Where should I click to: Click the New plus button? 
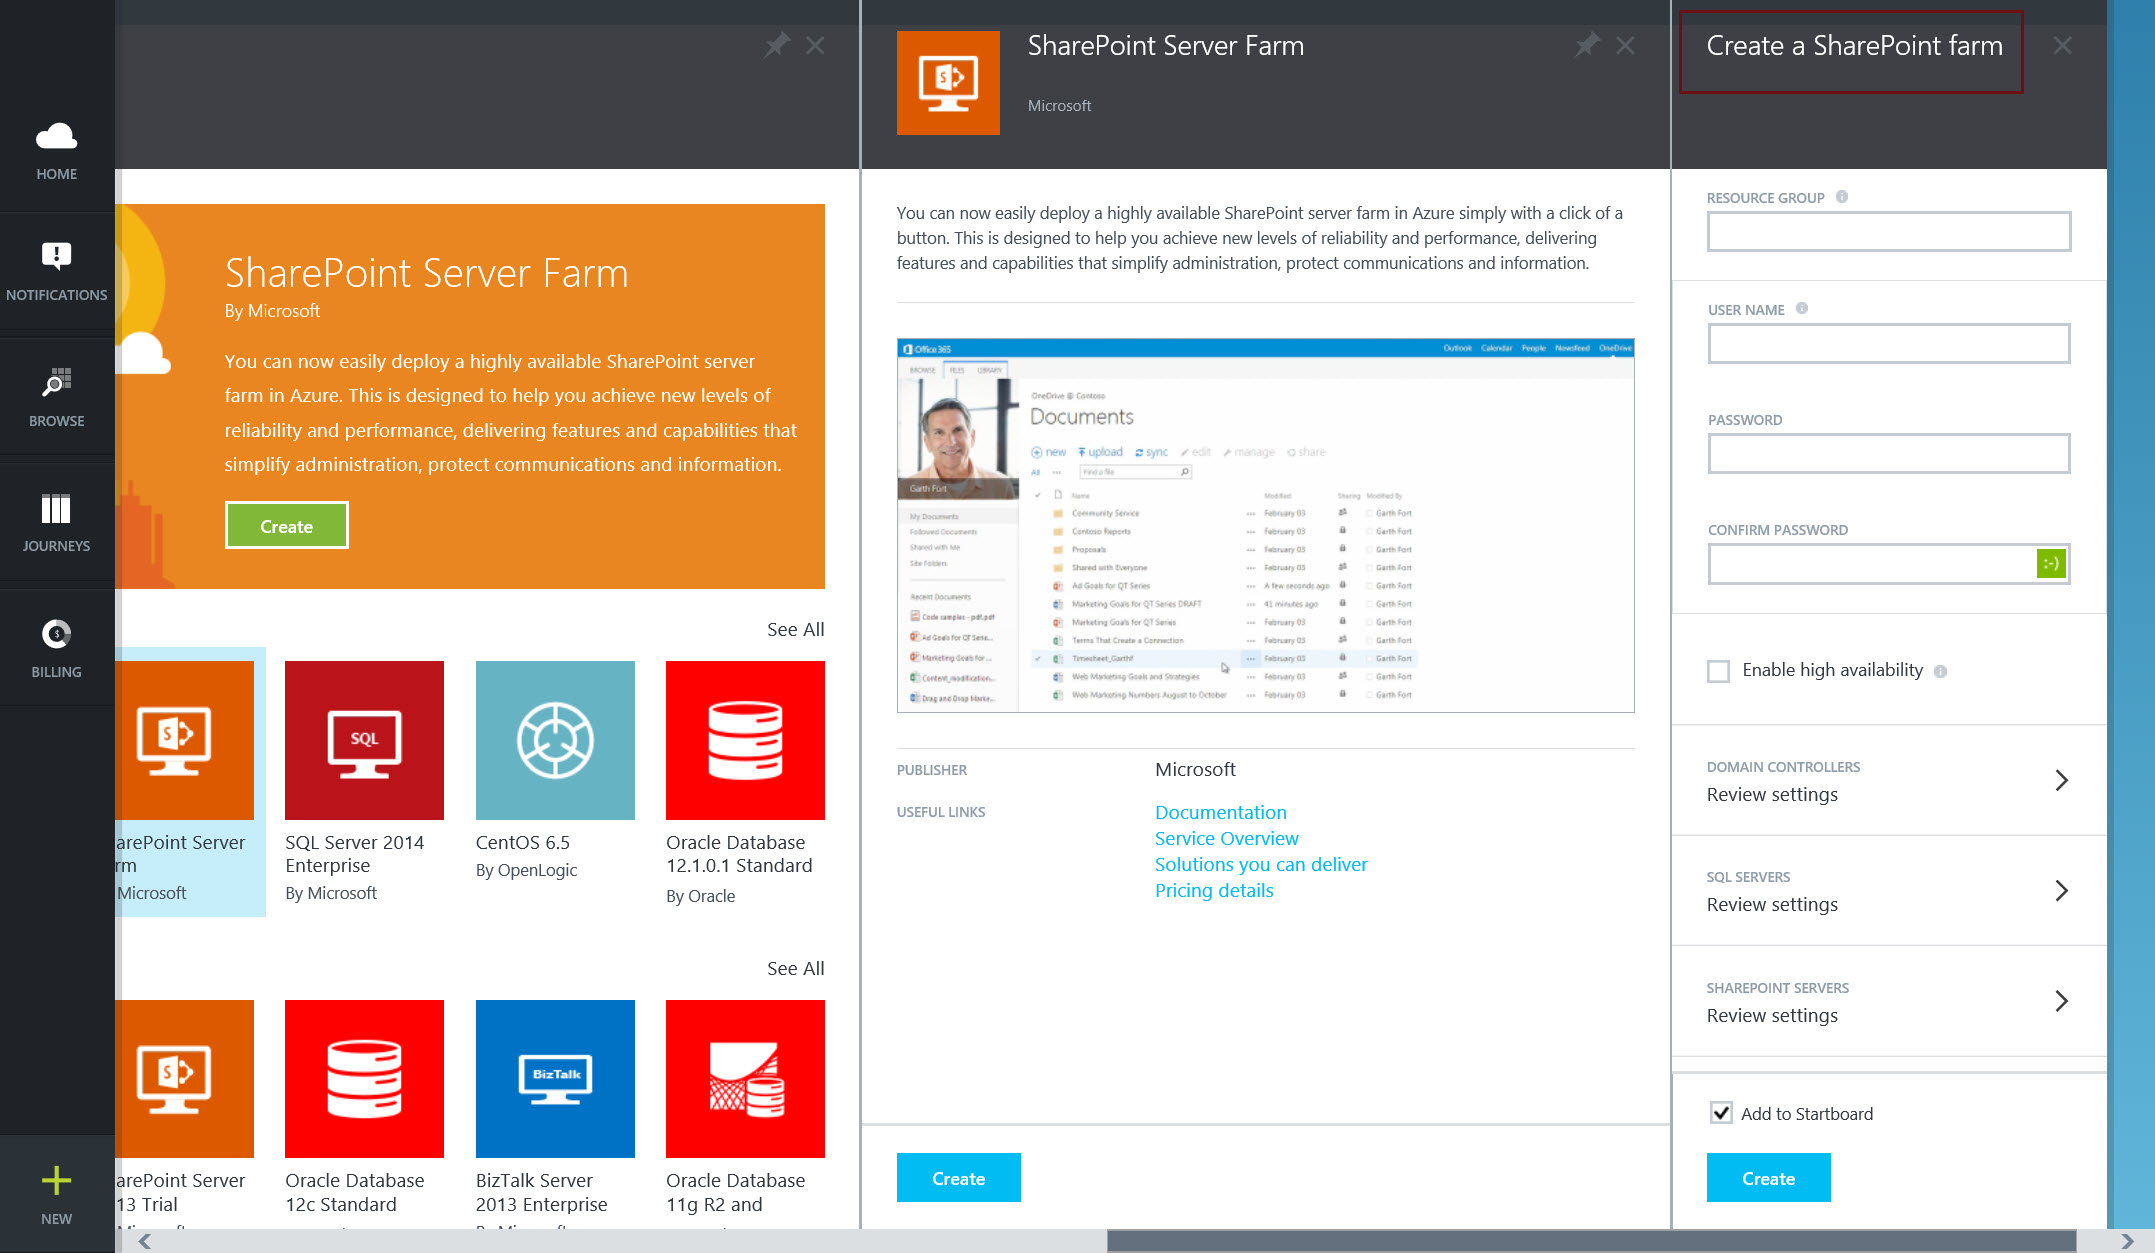pos(56,1194)
